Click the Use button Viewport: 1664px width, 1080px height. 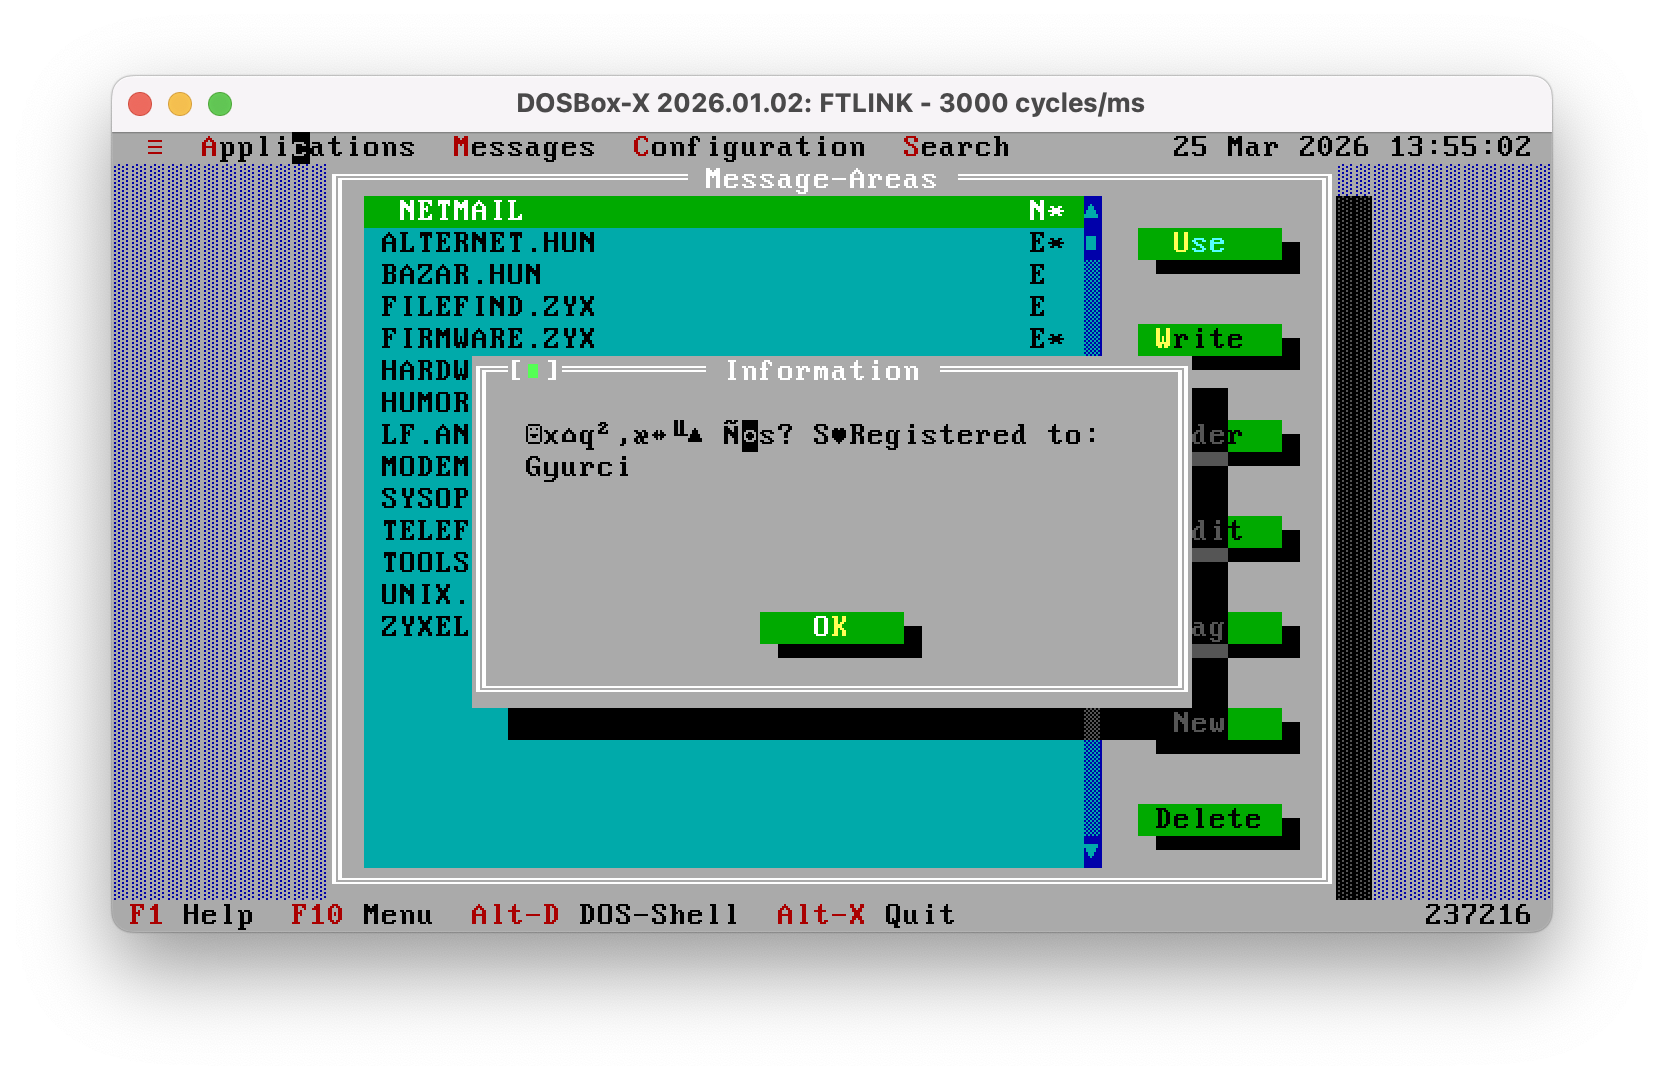click(1209, 243)
